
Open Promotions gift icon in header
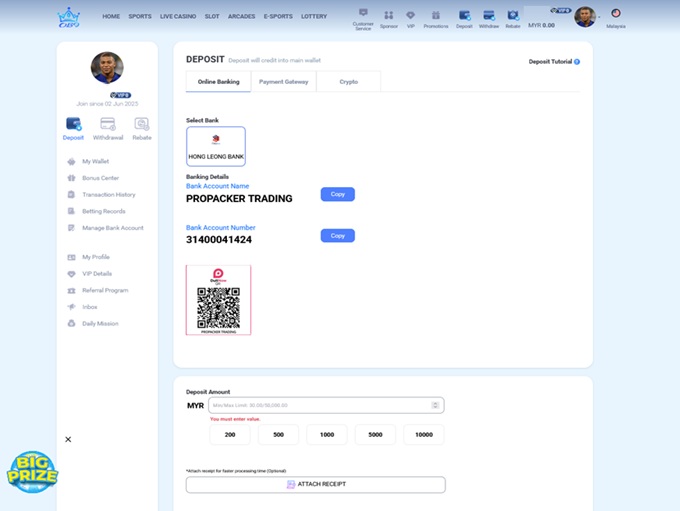436,15
